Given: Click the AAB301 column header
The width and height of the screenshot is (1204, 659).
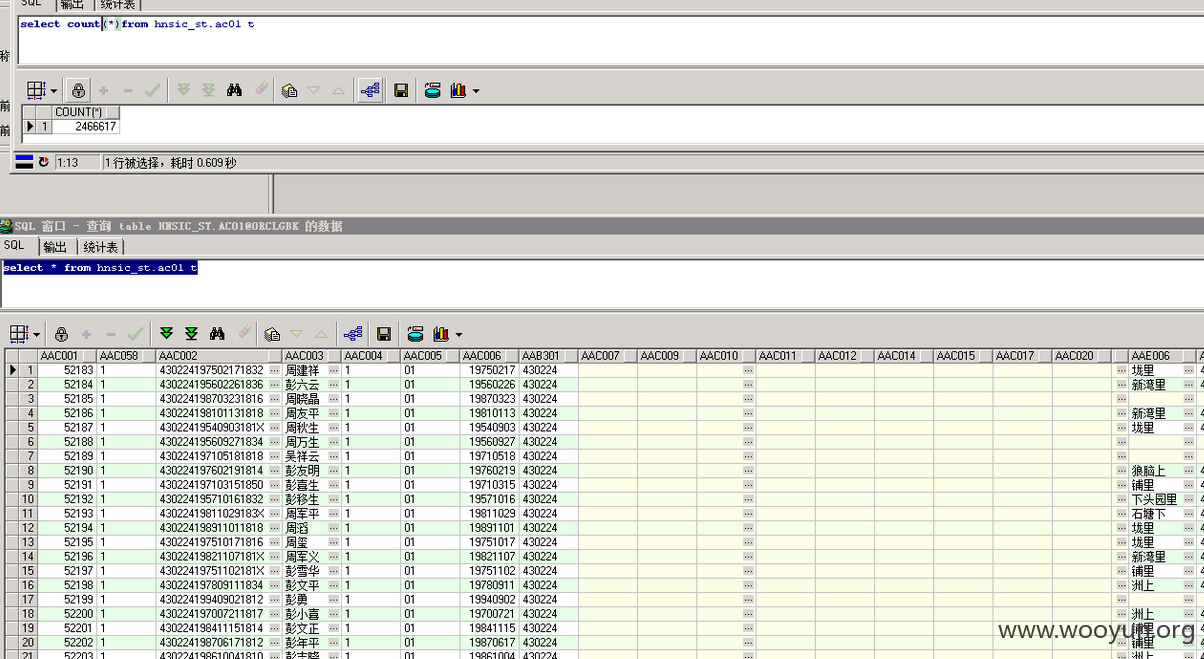Looking at the screenshot, I should pyautogui.click(x=549, y=356).
